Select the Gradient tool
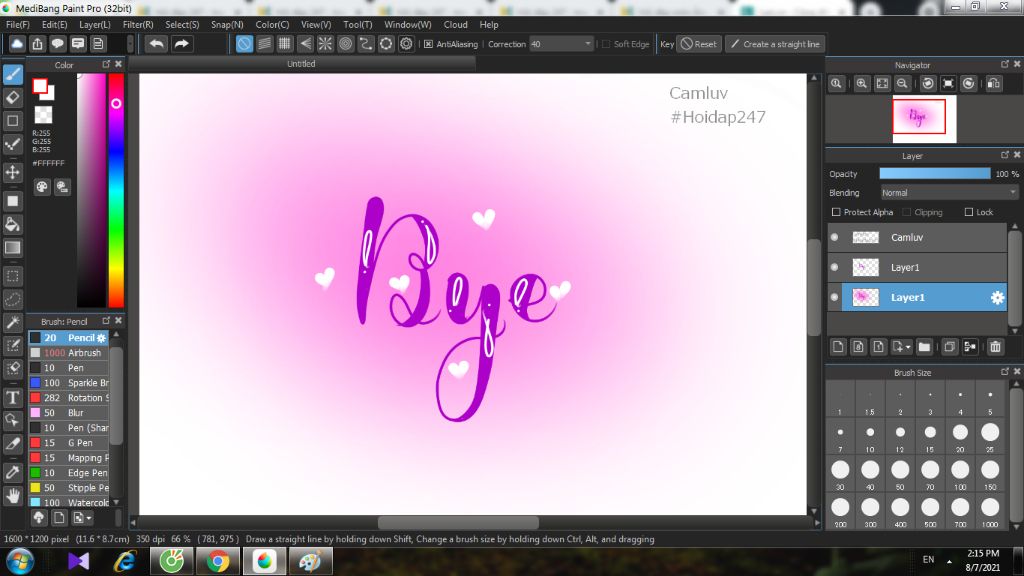 (12, 248)
